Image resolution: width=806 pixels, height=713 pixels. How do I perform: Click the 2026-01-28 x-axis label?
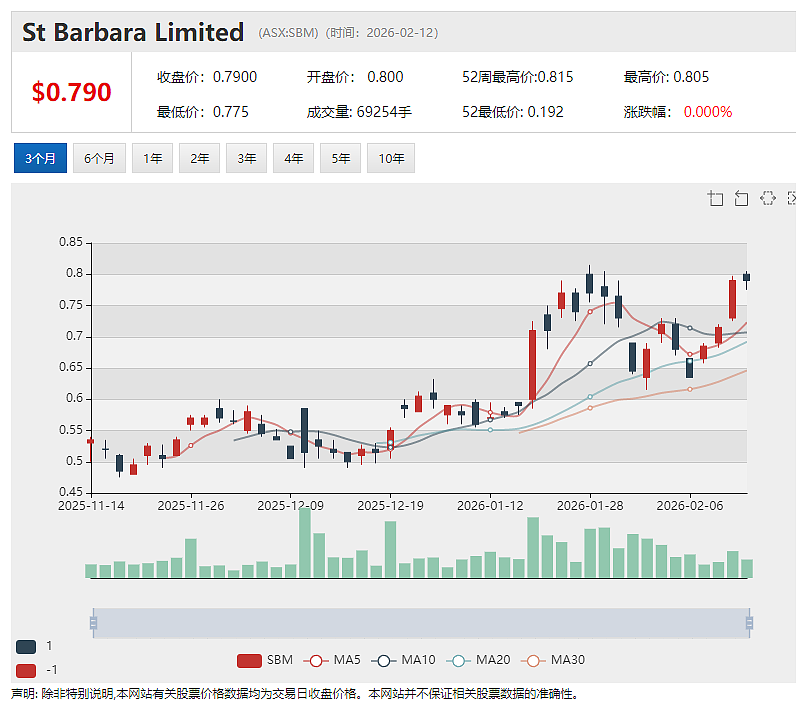tap(590, 506)
